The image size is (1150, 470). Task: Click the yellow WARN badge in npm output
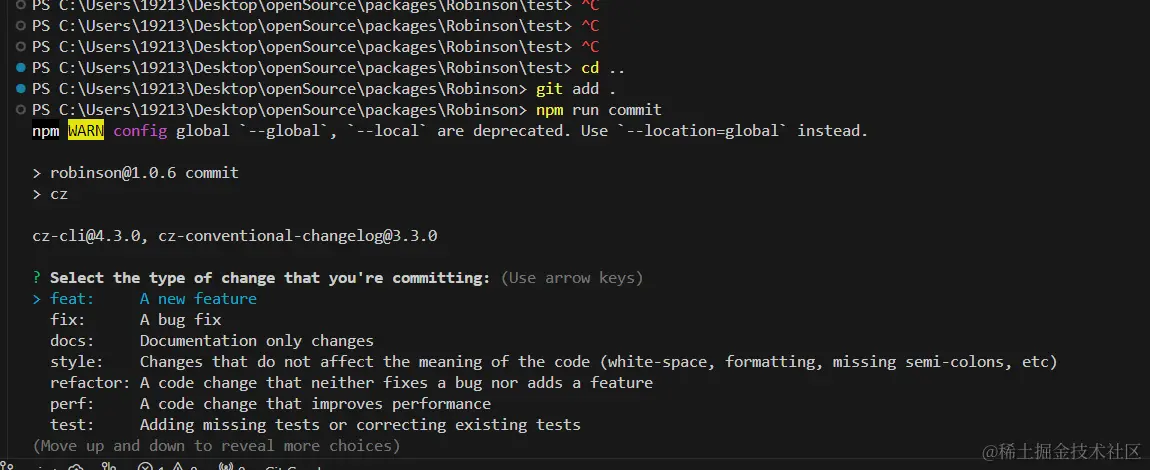pyautogui.click(x=86, y=131)
